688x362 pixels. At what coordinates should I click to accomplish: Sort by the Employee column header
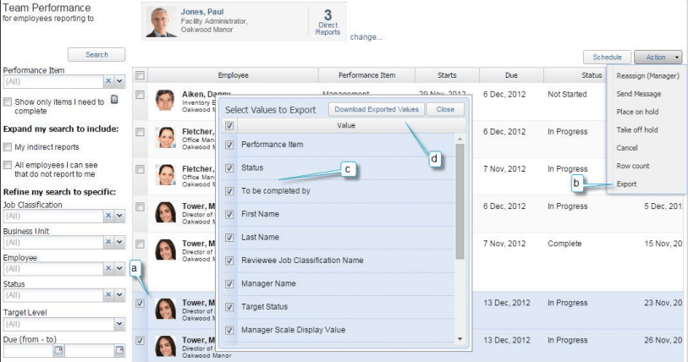pyautogui.click(x=233, y=75)
